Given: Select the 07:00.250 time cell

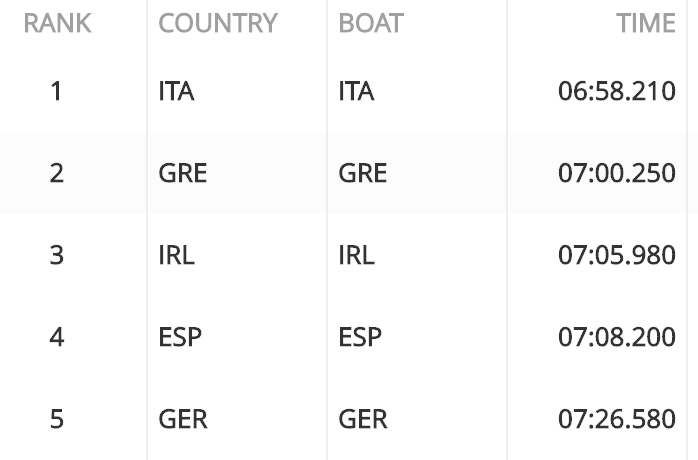Looking at the screenshot, I should 617,173.
